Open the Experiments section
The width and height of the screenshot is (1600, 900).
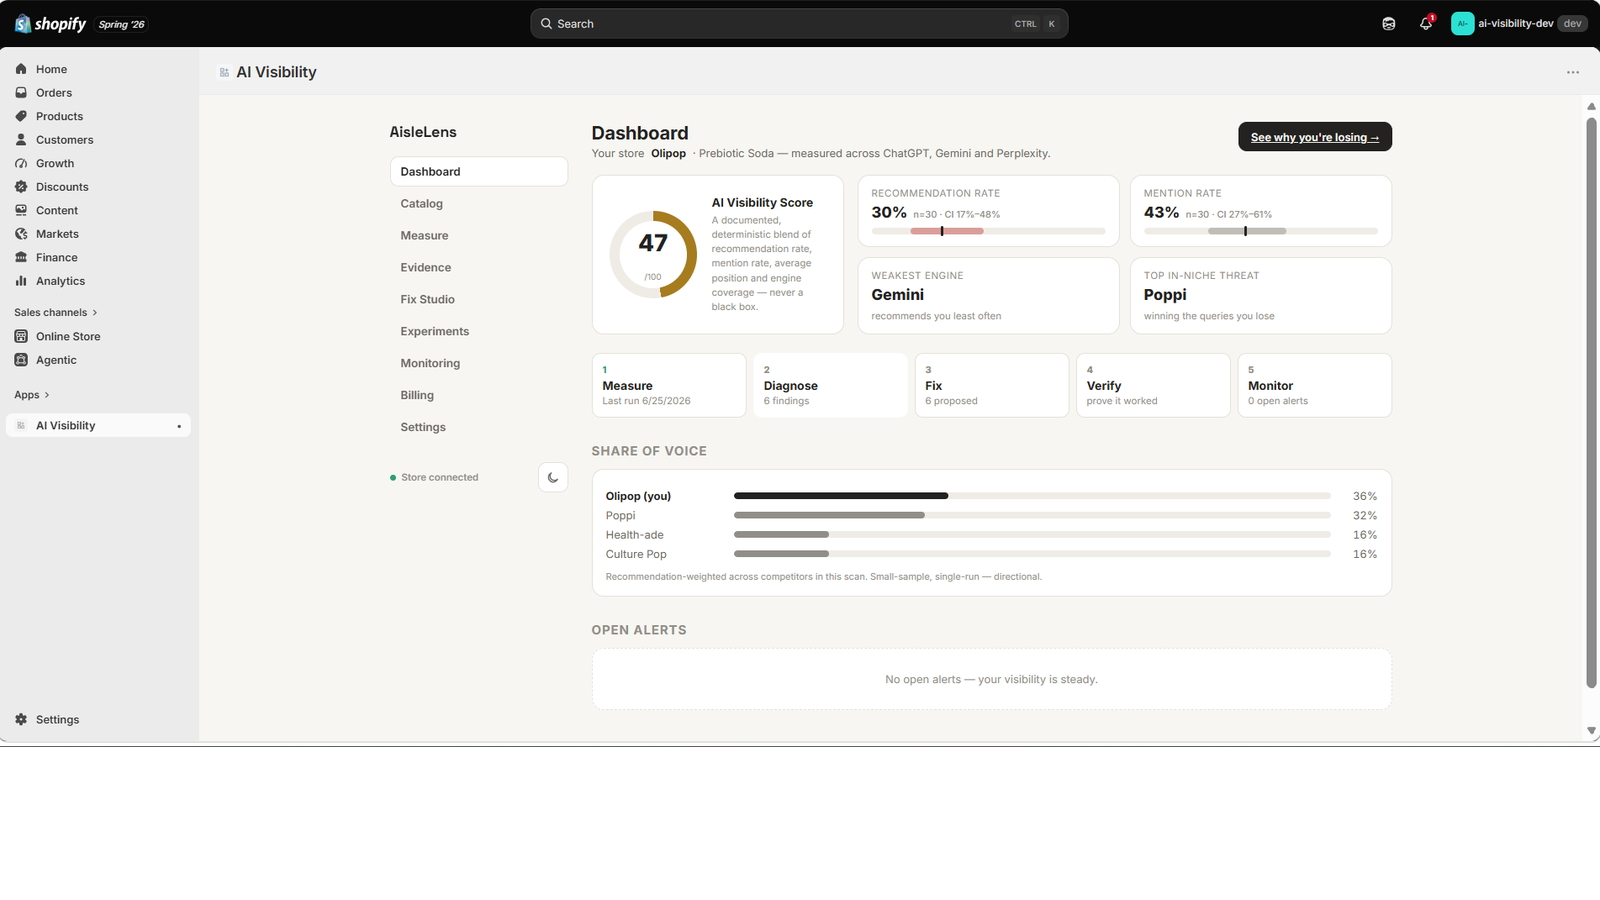click(x=479, y=332)
